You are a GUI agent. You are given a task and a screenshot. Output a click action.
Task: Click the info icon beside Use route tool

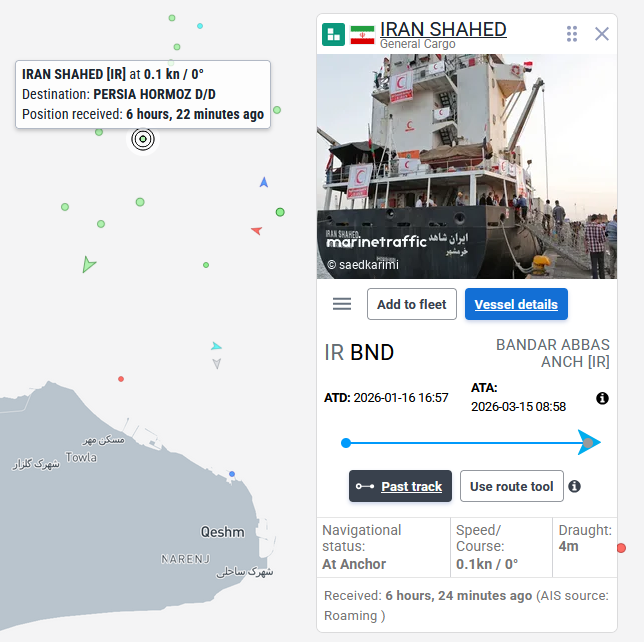[x=574, y=486]
